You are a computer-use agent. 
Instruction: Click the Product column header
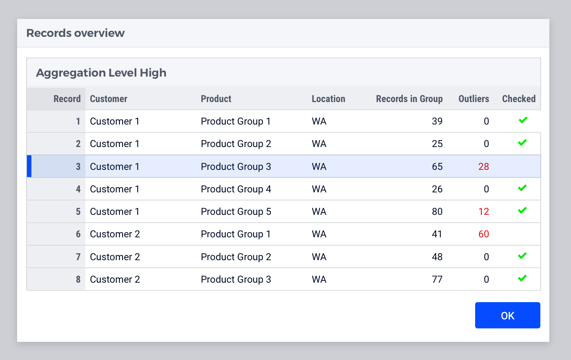216,99
